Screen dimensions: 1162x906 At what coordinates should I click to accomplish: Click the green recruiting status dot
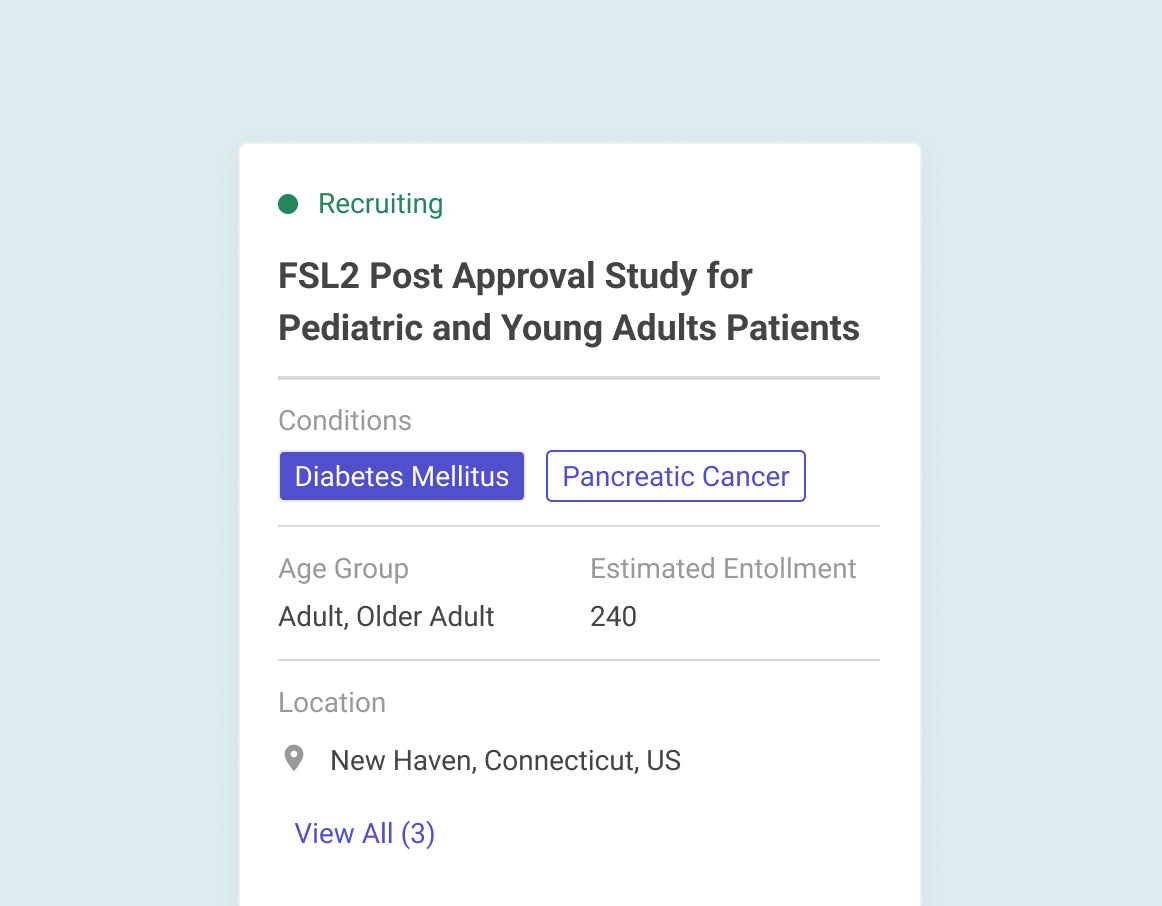[x=288, y=204]
